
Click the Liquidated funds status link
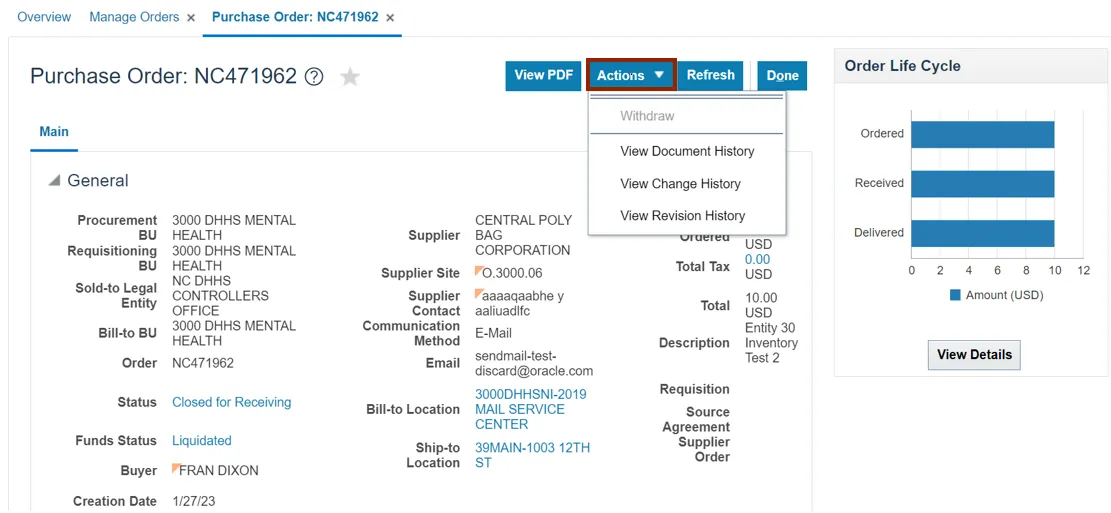tap(201, 441)
